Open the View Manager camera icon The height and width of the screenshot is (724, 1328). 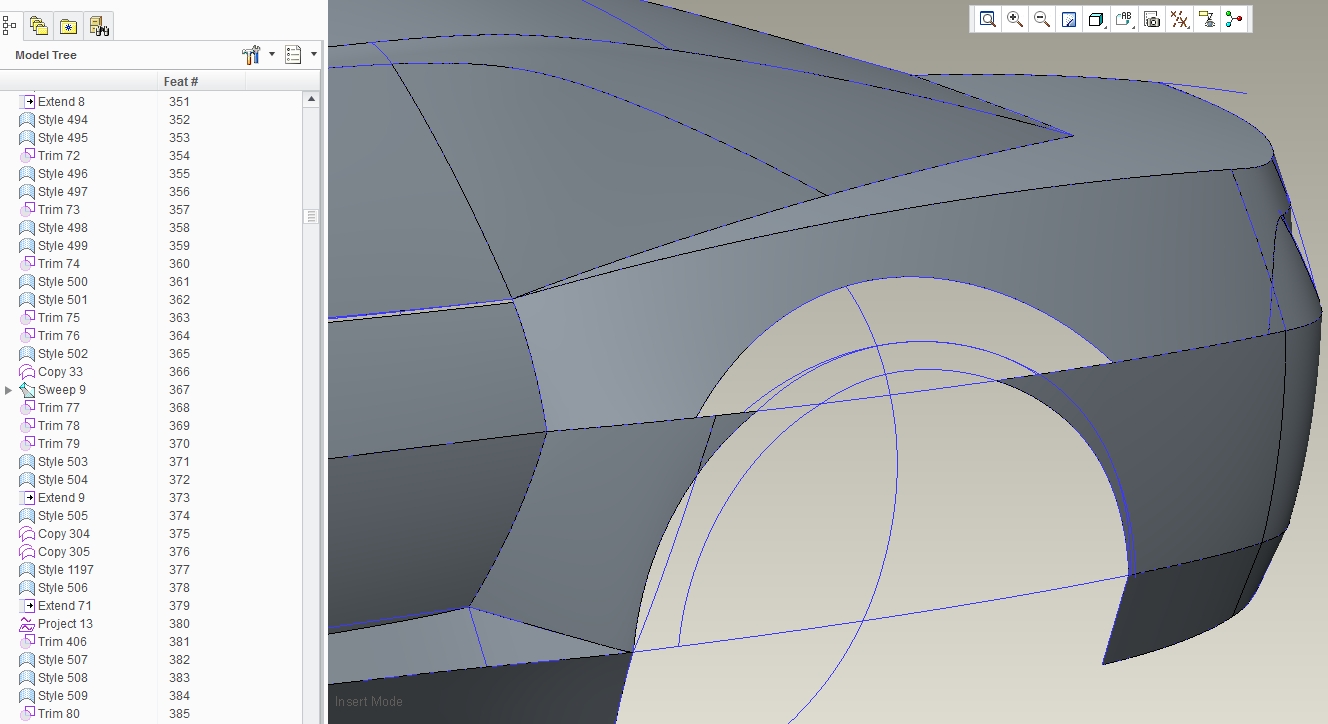[1152, 19]
